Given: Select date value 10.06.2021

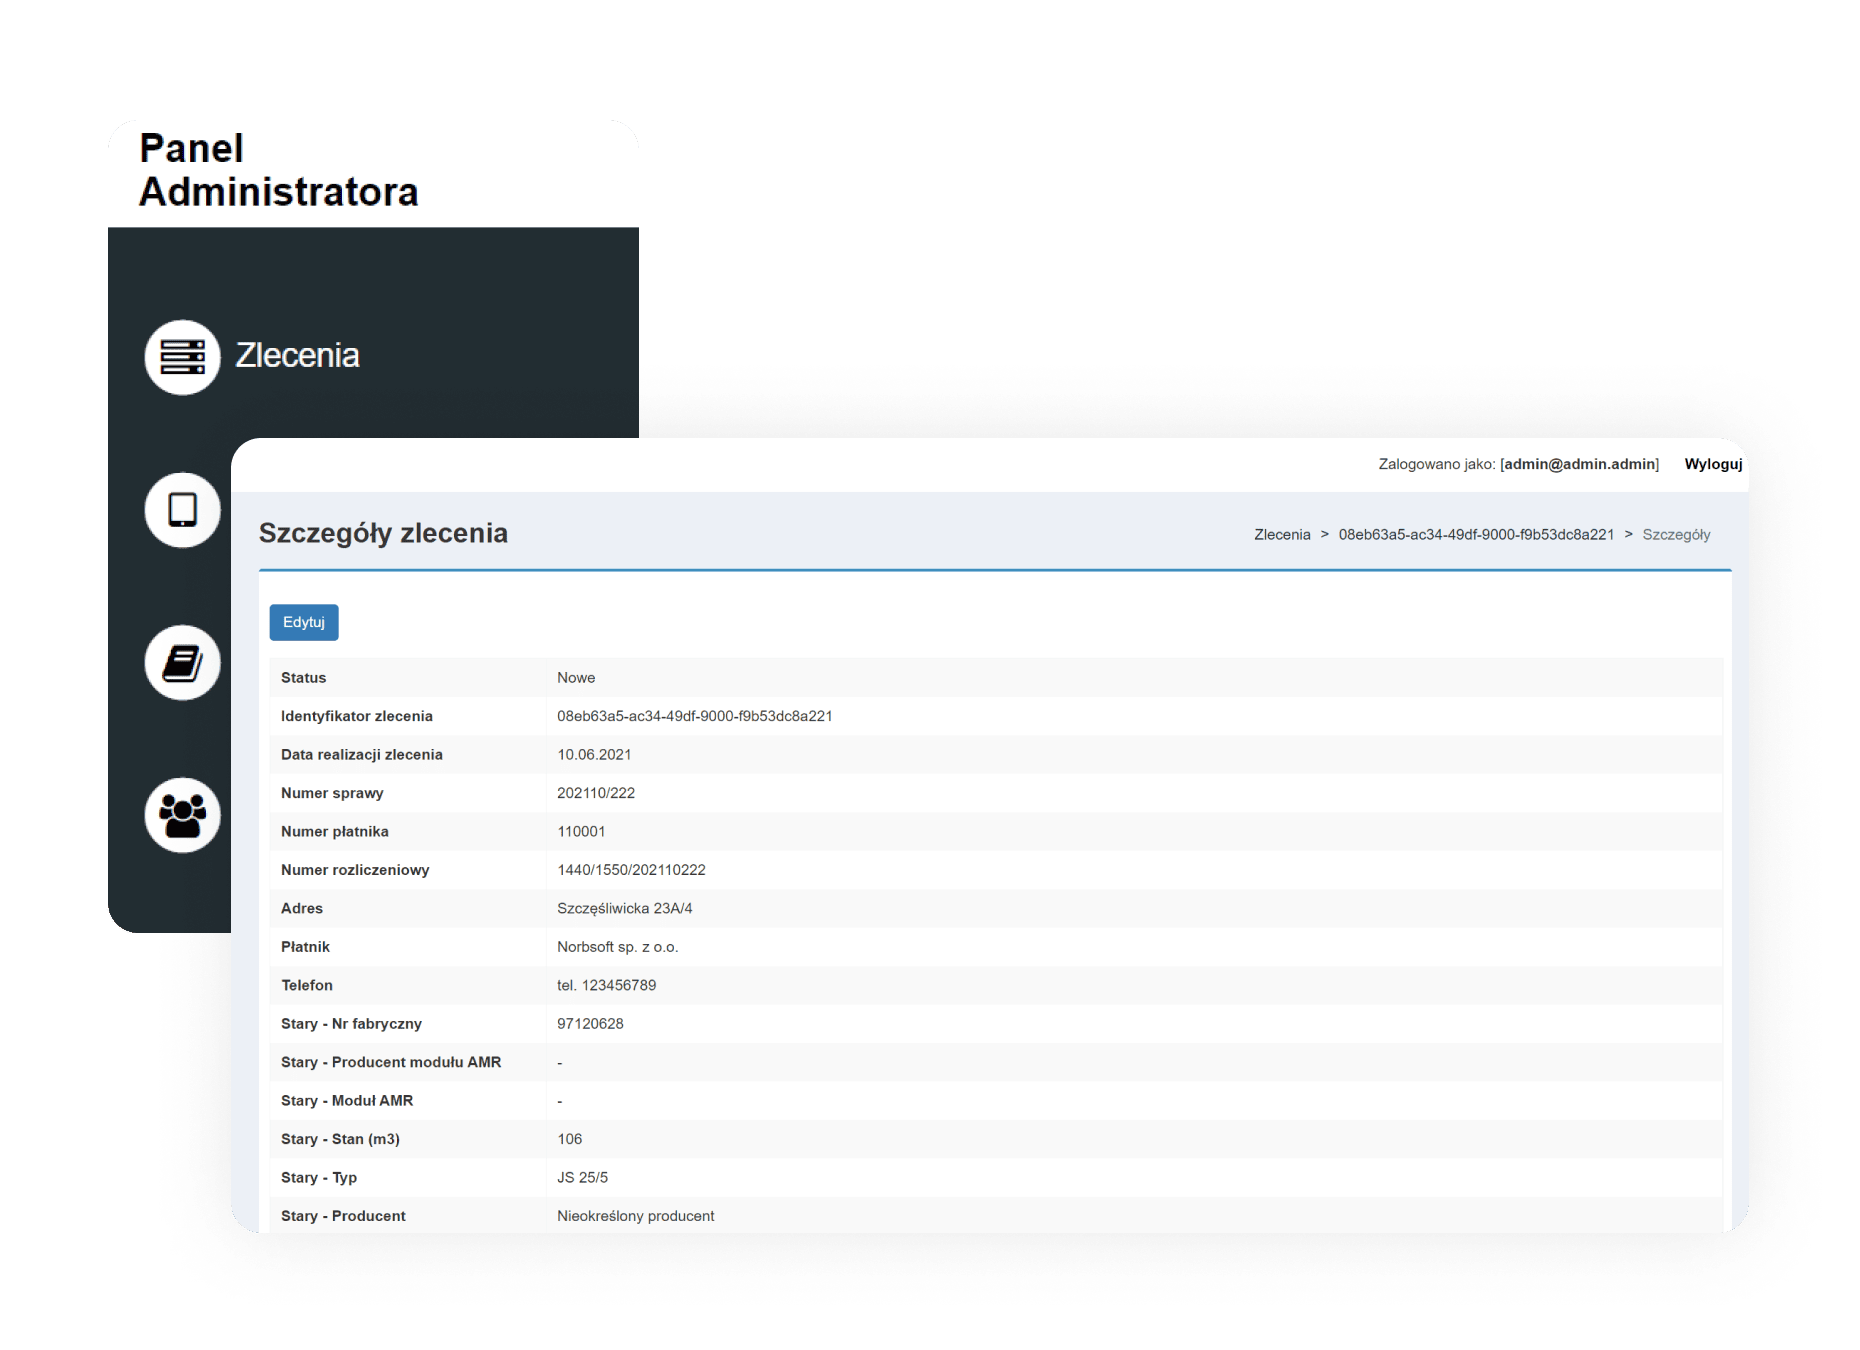Looking at the screenshot, I should pos(594,755).
